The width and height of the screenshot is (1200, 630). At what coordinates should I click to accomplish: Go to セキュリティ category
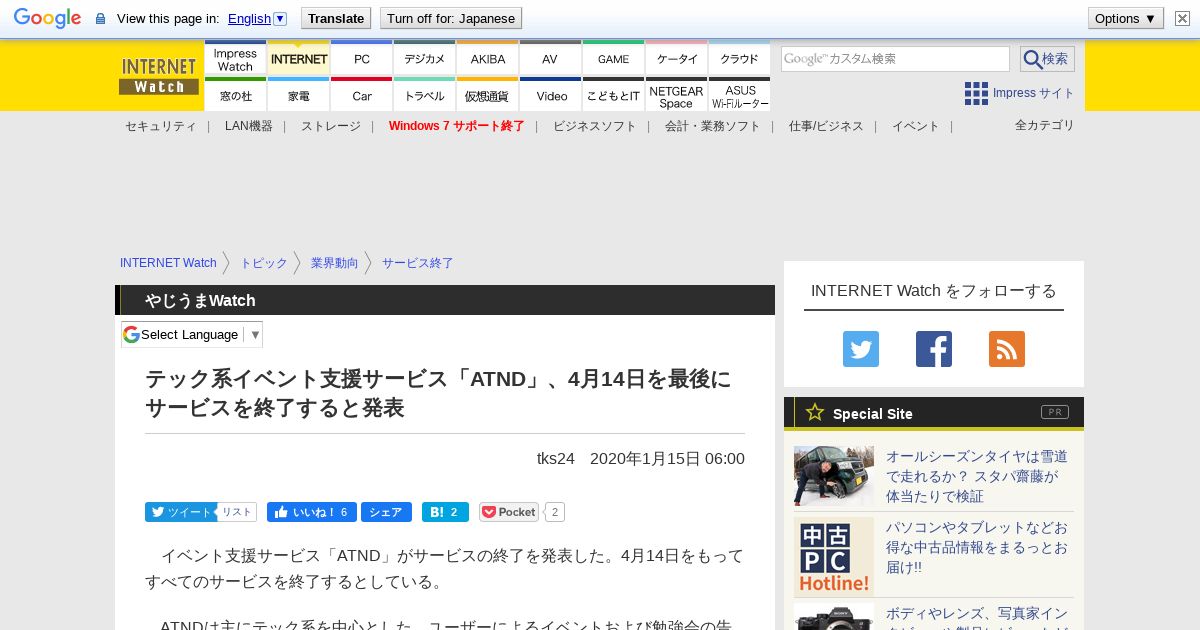[x=160, y=126]
